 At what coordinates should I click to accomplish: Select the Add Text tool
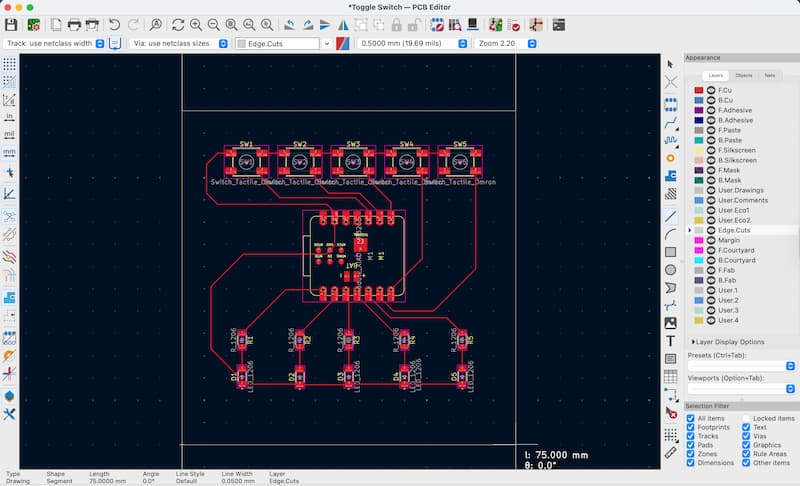pyautogui.click(x=670, y=340)
